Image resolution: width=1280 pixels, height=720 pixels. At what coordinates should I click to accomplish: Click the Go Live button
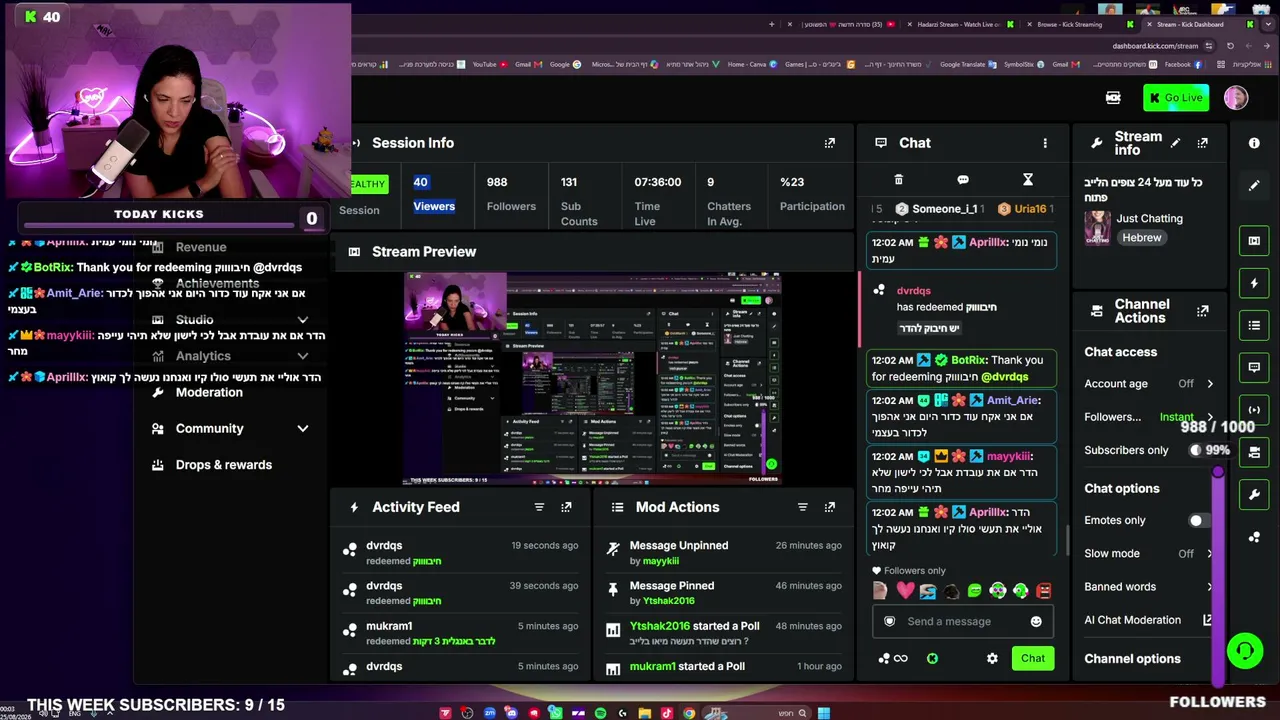[1176, 98]
